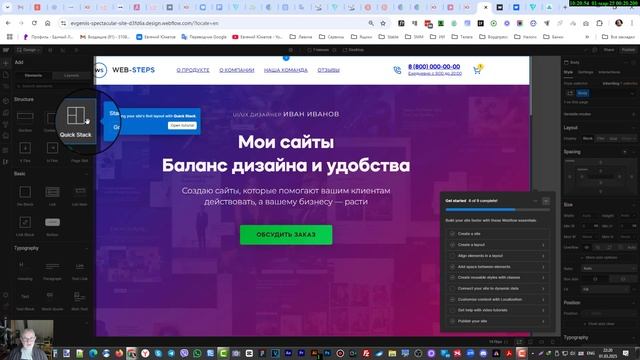The image size is (640, 360).
Task: Toggle Add space between elements checkbox
Action: coord(452,267)
